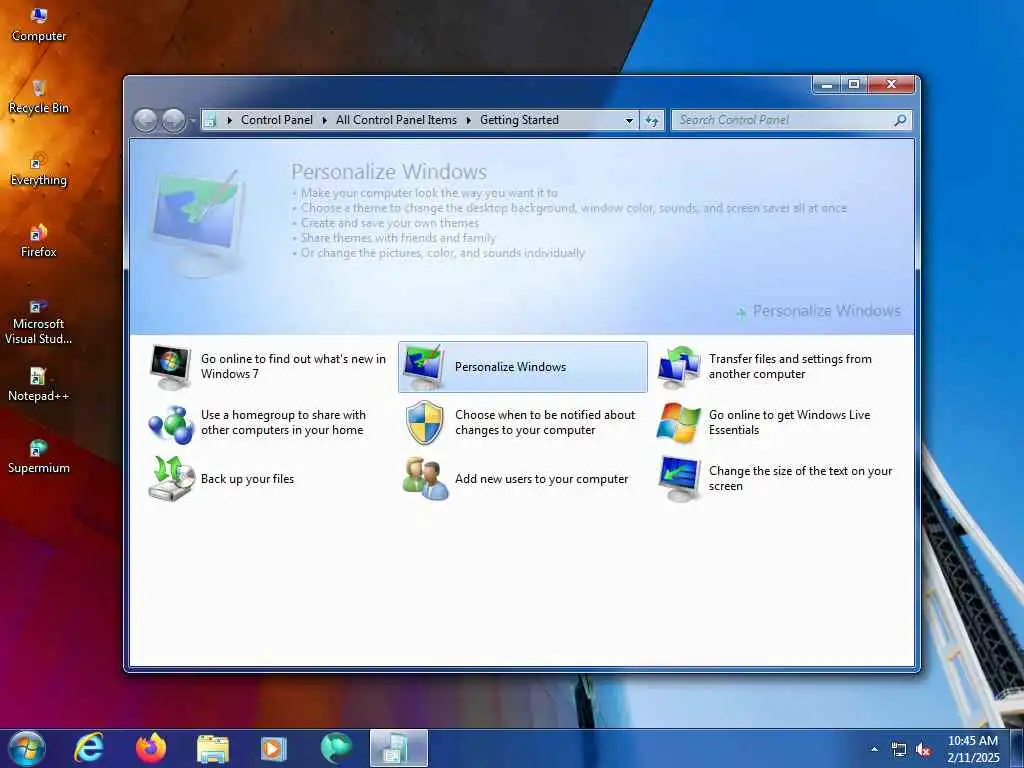Open Go online to get Windows Live Essentials
The width and height of the screenshot is (1024, 768).
[x=790, y=423]
